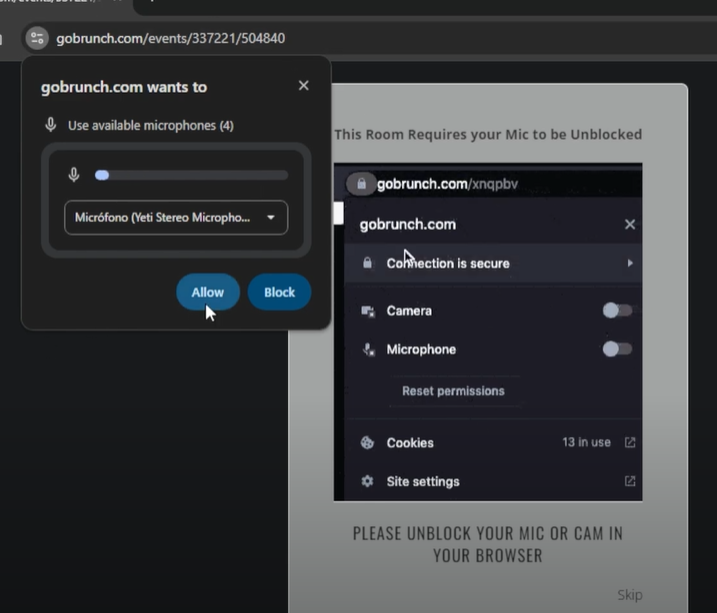Click 'Use available microphones (4)' text

pyautogui.click(x=151, y=125)
